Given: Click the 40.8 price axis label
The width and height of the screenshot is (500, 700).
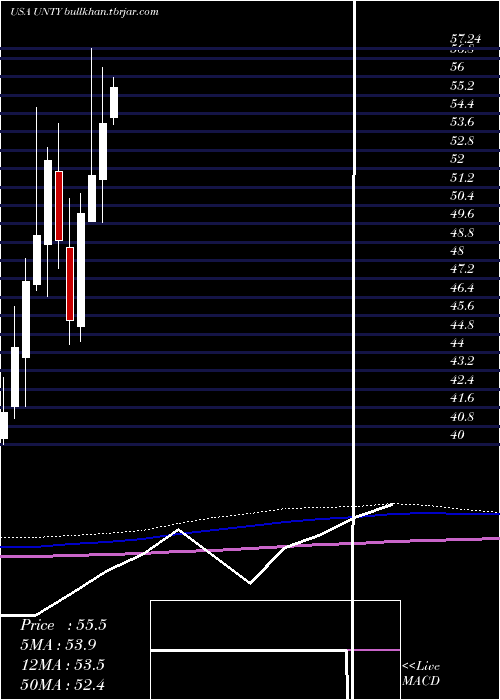Looking at the screenshot, I should point(462,417).
